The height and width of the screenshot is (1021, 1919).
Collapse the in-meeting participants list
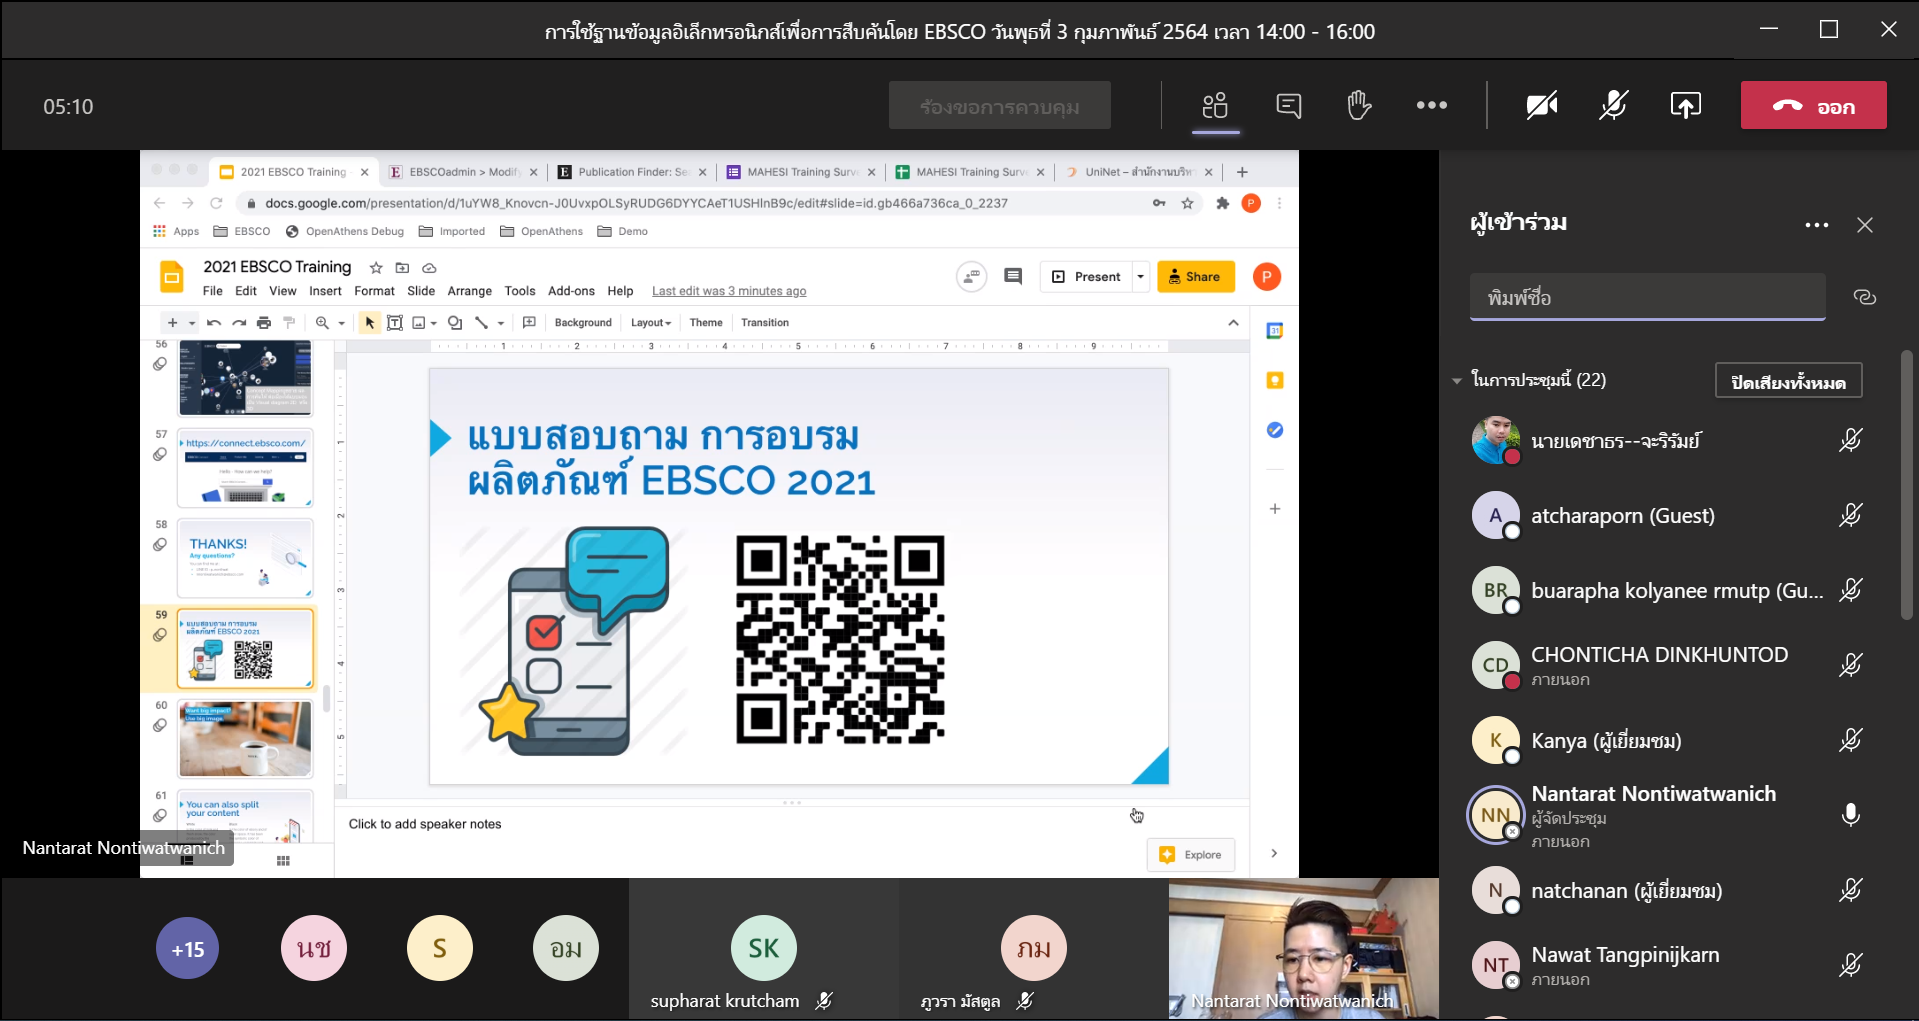click(x=1457, y=380)
